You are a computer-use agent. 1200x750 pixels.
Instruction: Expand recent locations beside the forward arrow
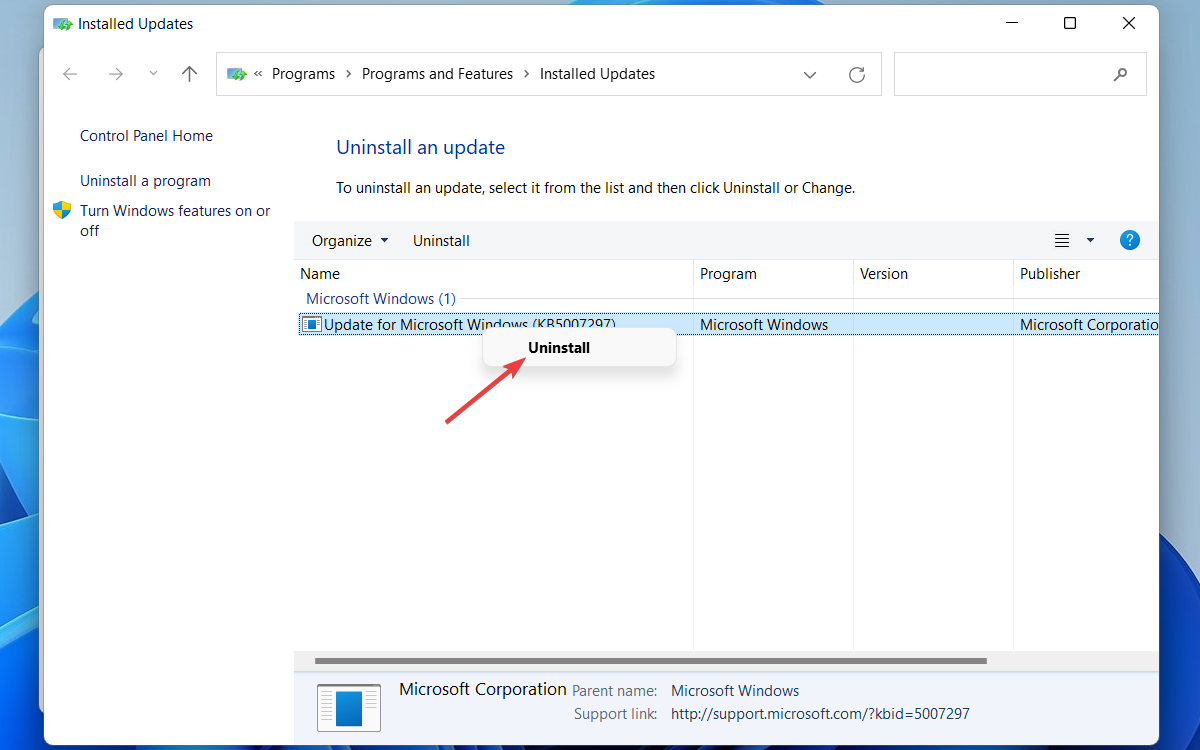pyautogui.click(x=152, y=73)
